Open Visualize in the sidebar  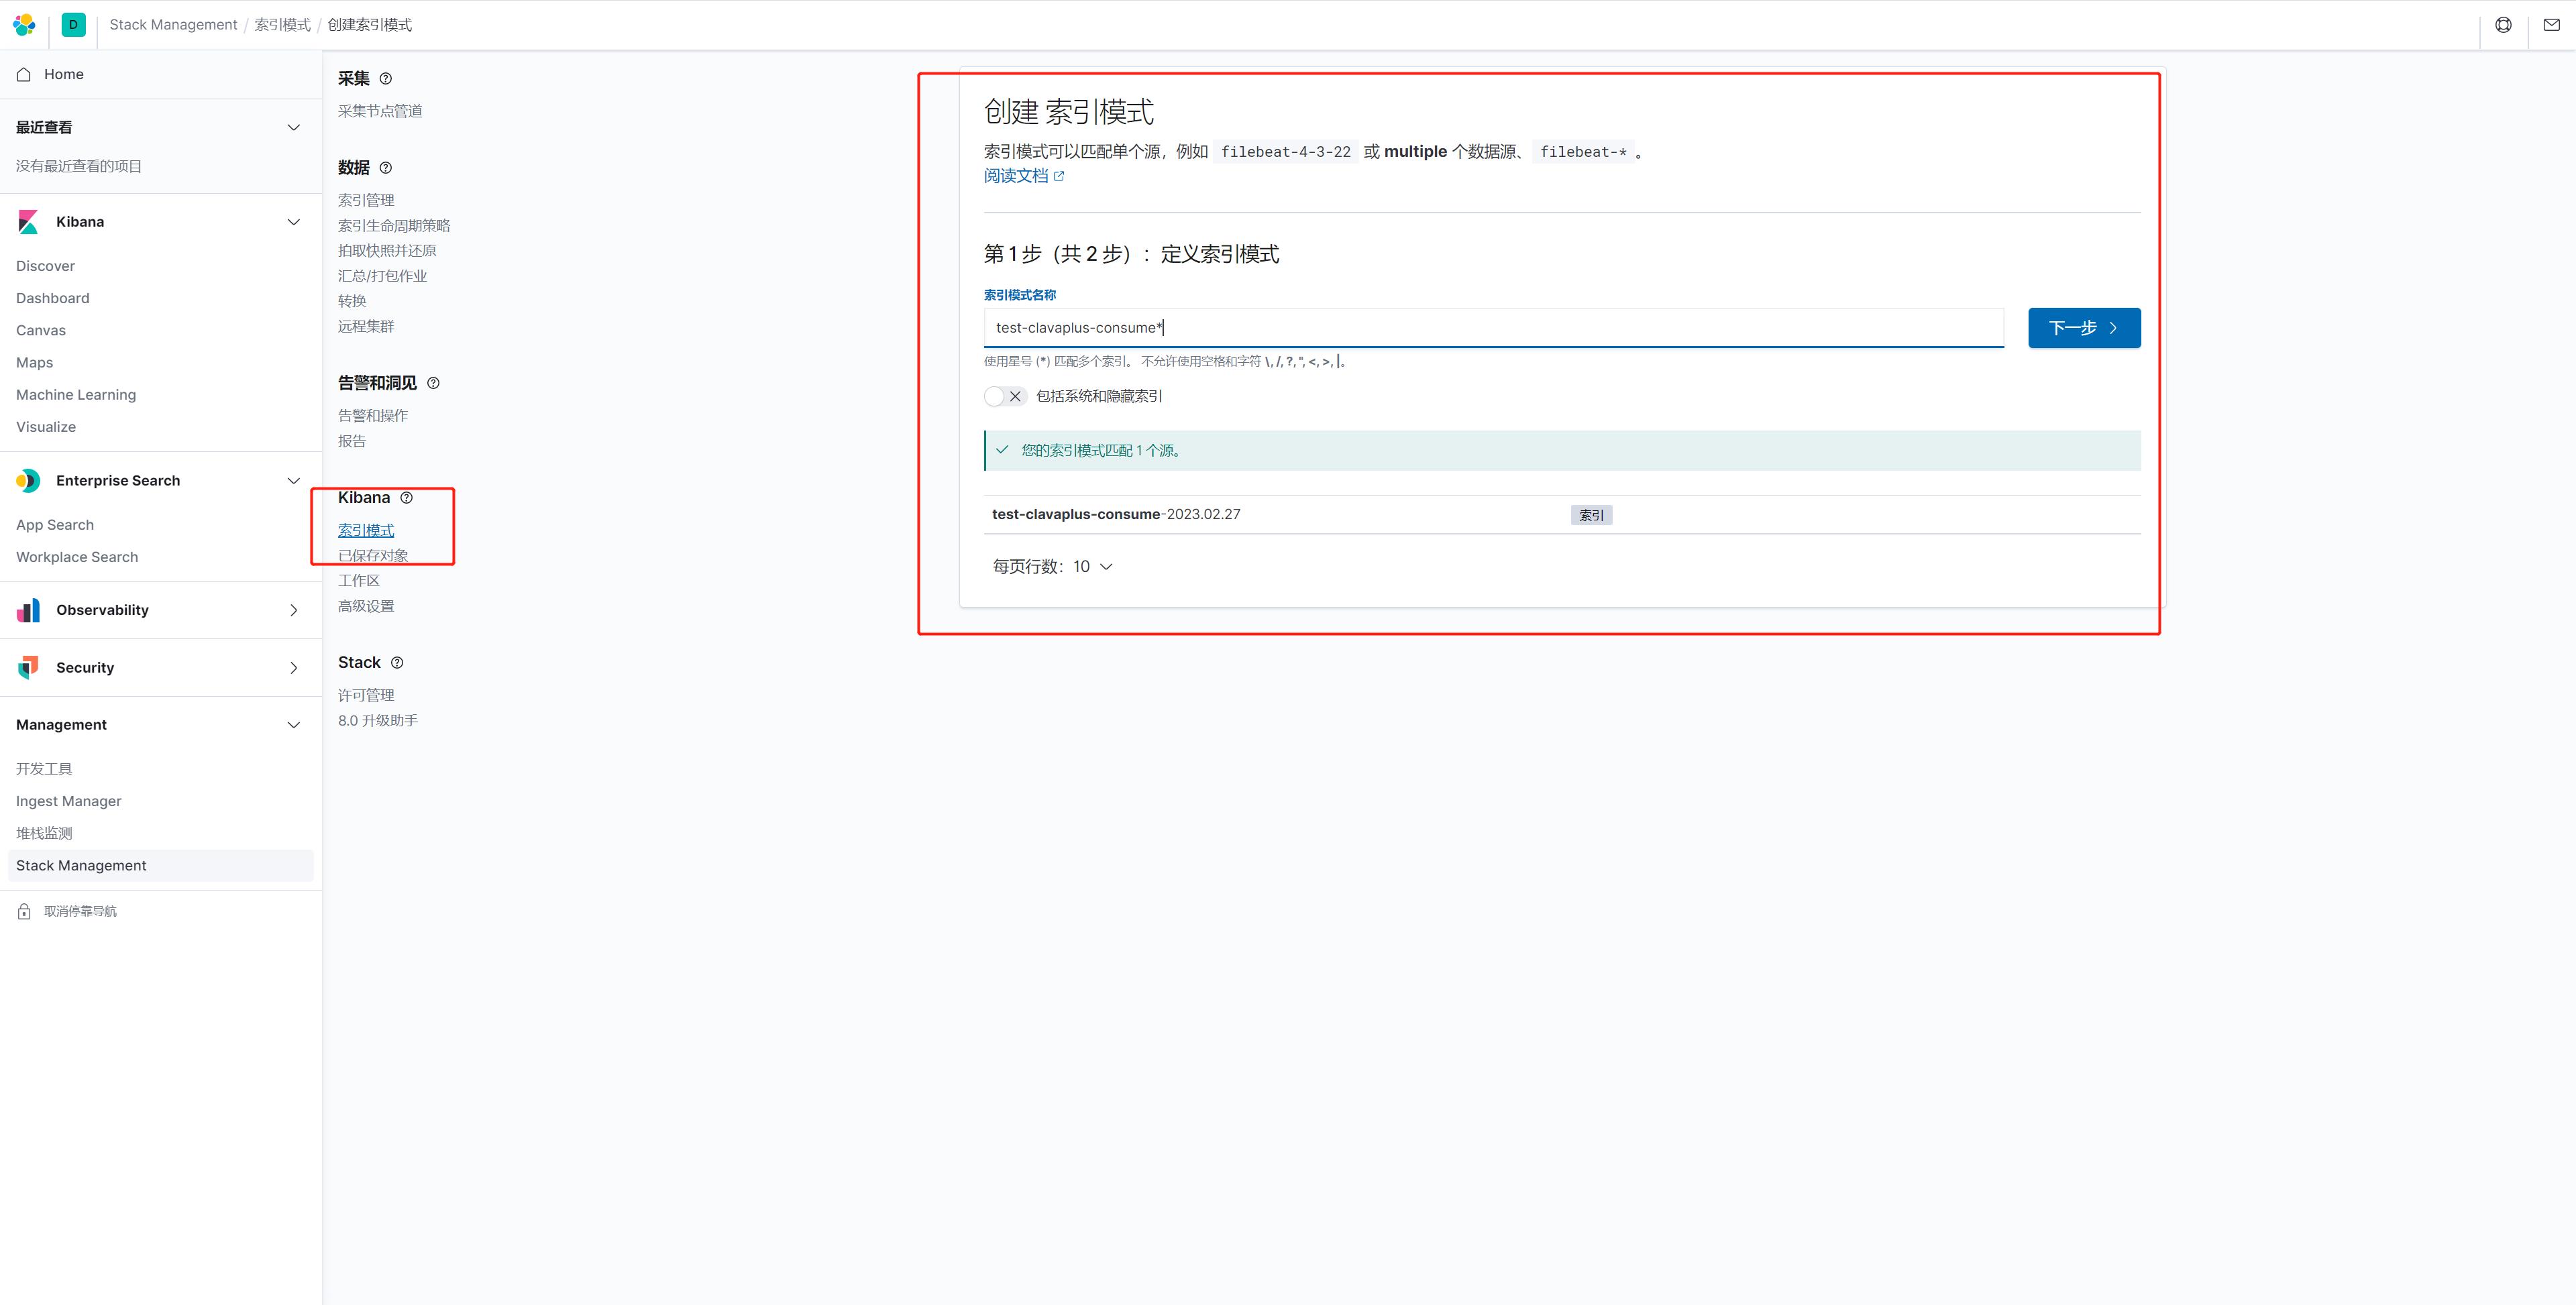pyautogui.click(x=46, y=426)
